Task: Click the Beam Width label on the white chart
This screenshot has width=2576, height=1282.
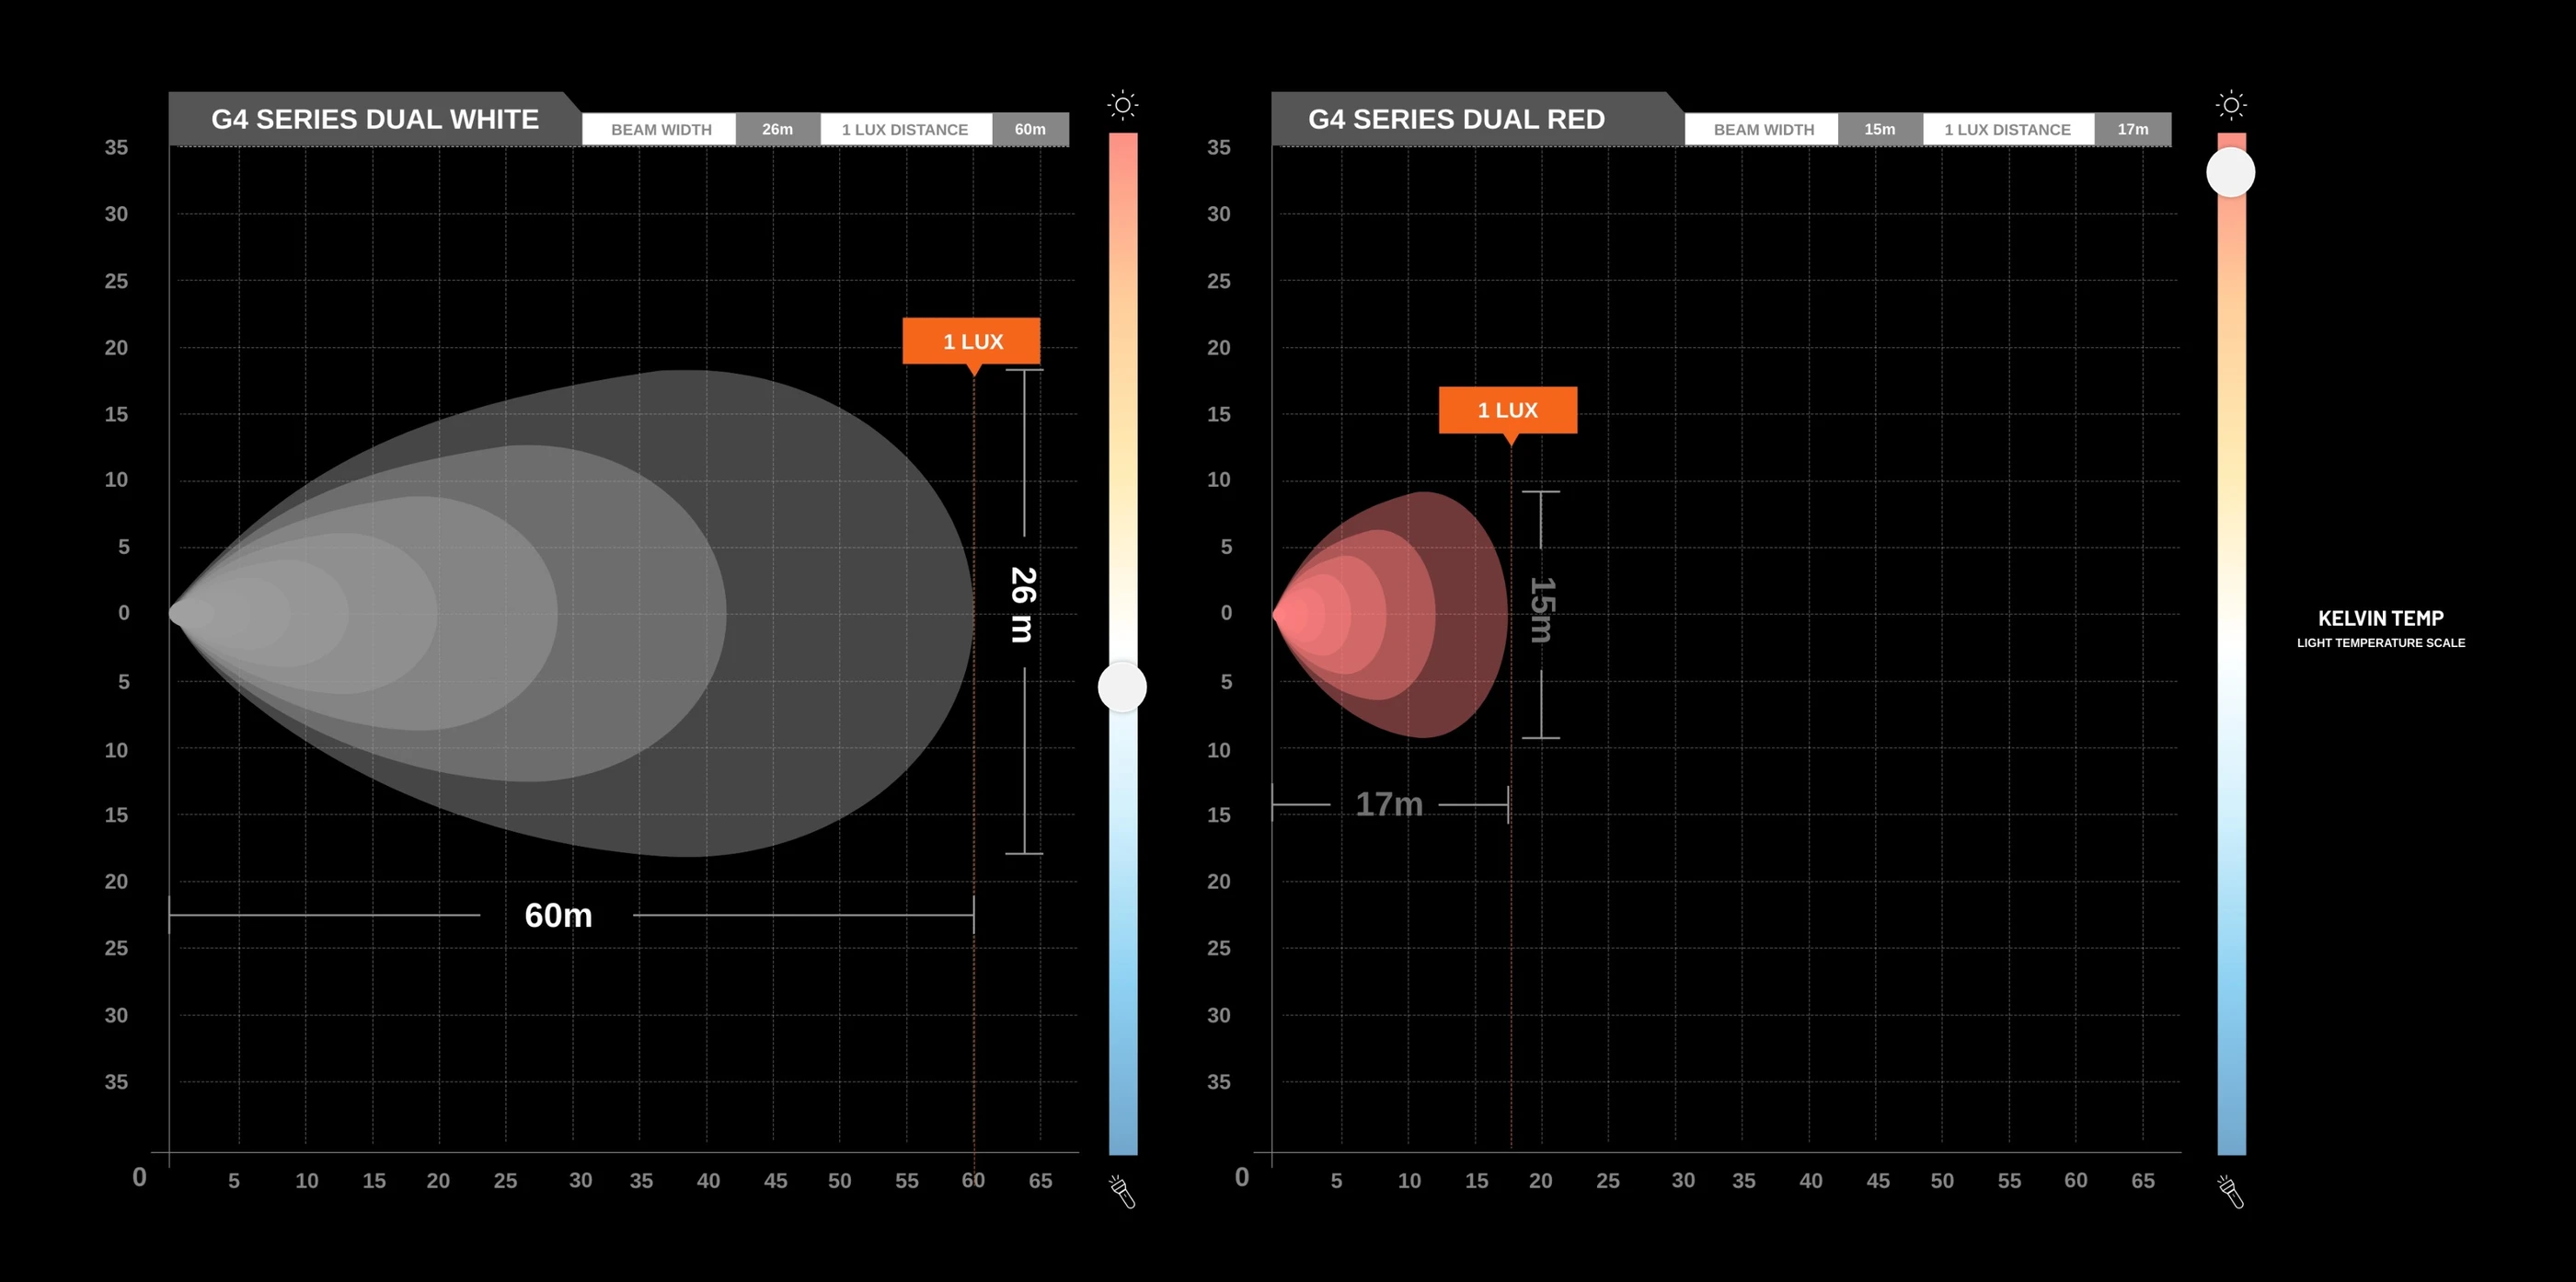Action: click(660, 129)
